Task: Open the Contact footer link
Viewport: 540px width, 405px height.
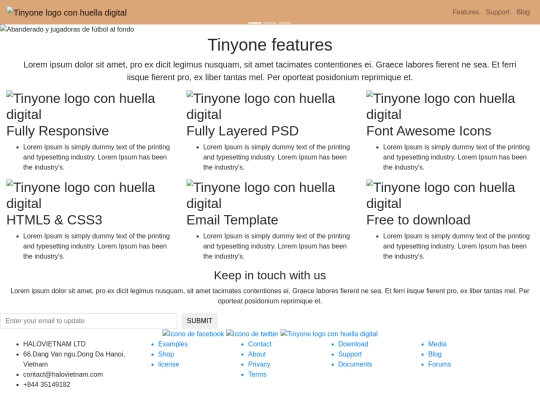Action: (x=260, y=344)
